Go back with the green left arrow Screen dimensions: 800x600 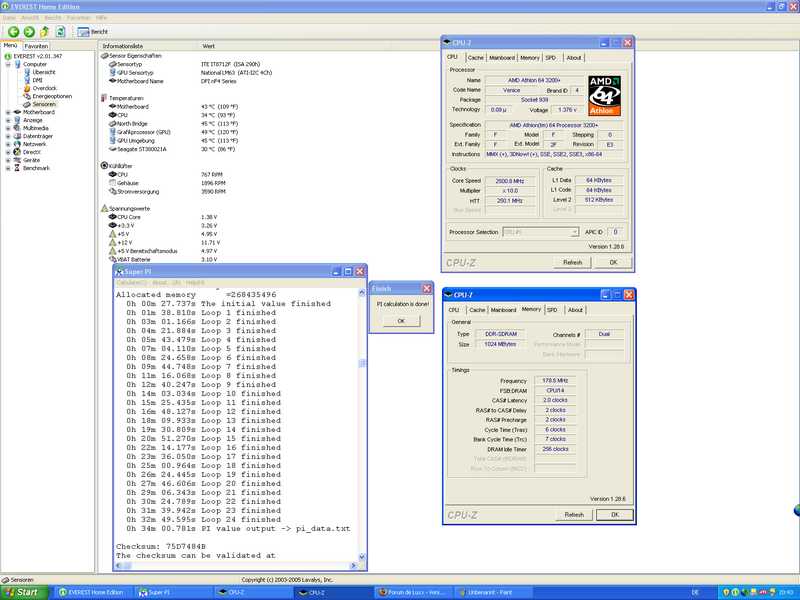13,32
